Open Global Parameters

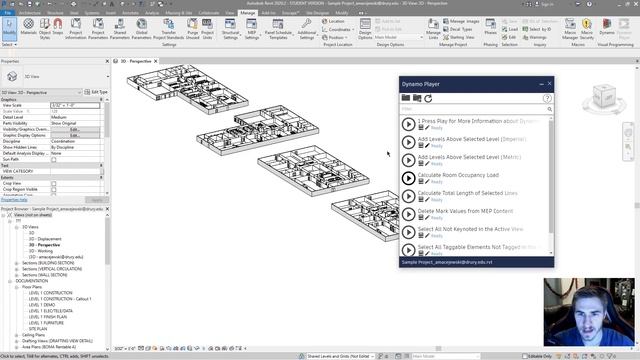tap(141, 29)
